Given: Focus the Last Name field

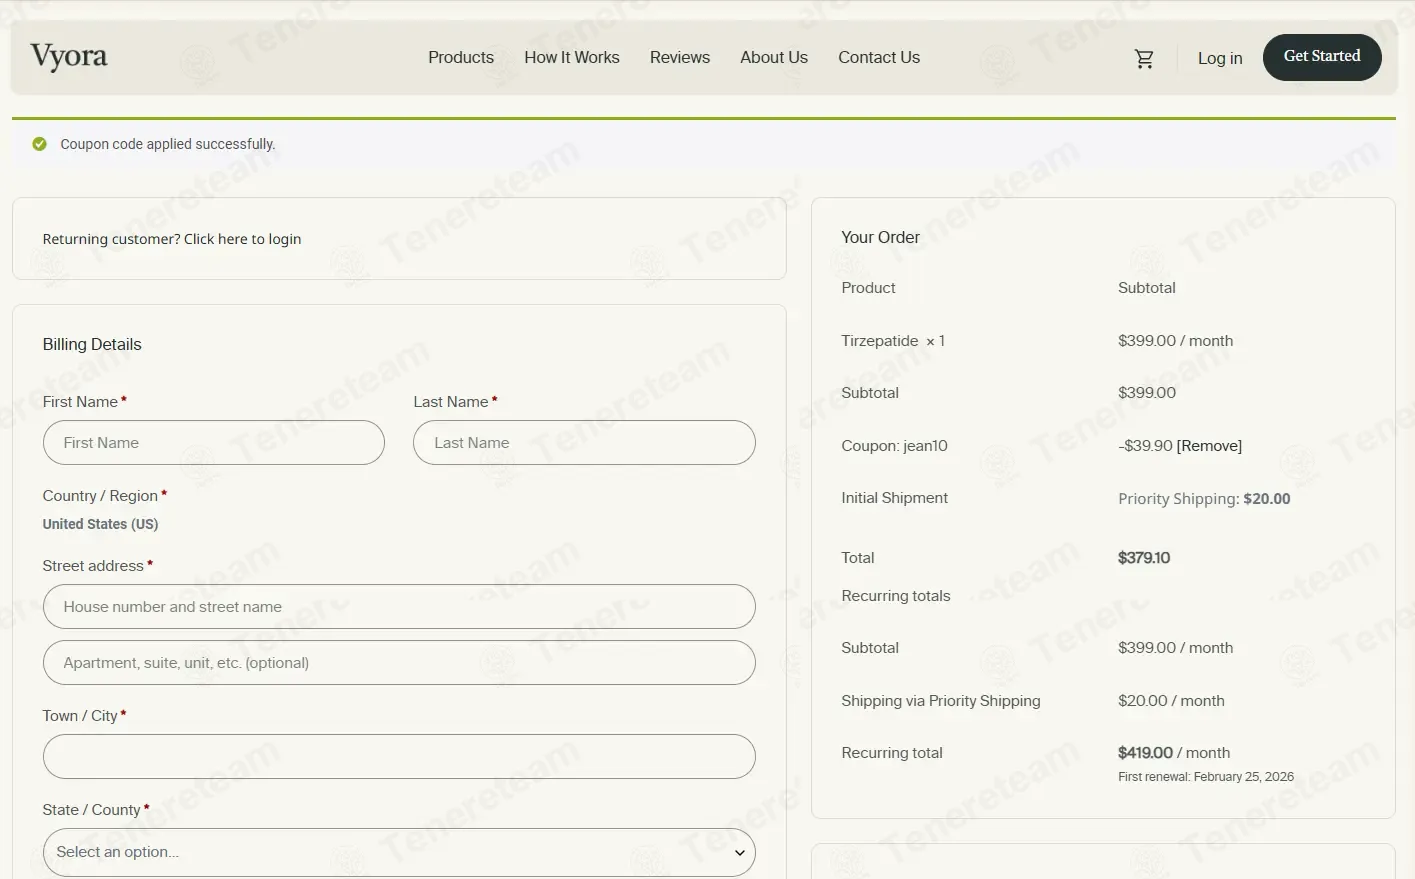Looking at the screenshot, I should coord(584,442).
